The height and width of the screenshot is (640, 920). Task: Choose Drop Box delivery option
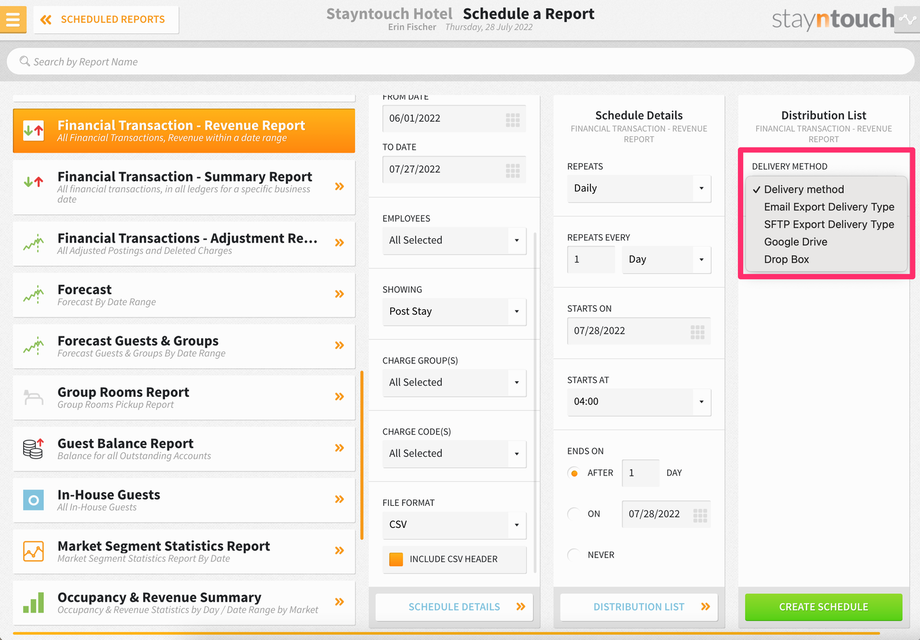click(826, 260)
